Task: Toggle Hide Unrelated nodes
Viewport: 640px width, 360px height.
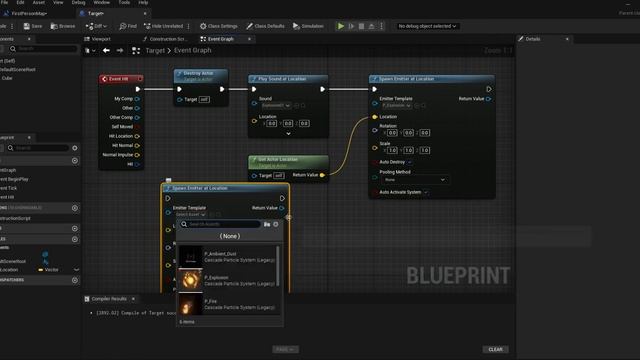Action: tap(163, 26)
